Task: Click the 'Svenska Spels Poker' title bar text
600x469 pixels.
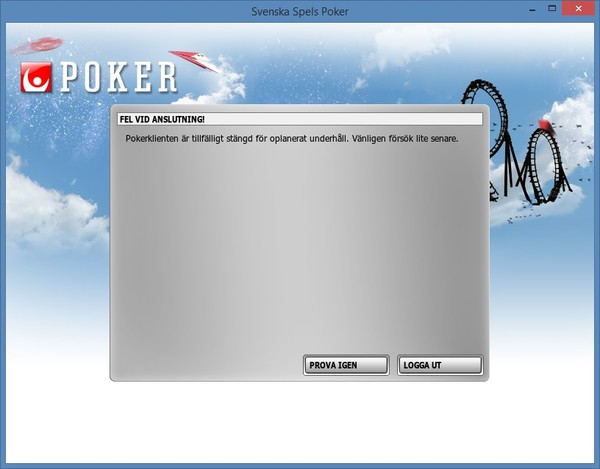Action: coord(299,11)
